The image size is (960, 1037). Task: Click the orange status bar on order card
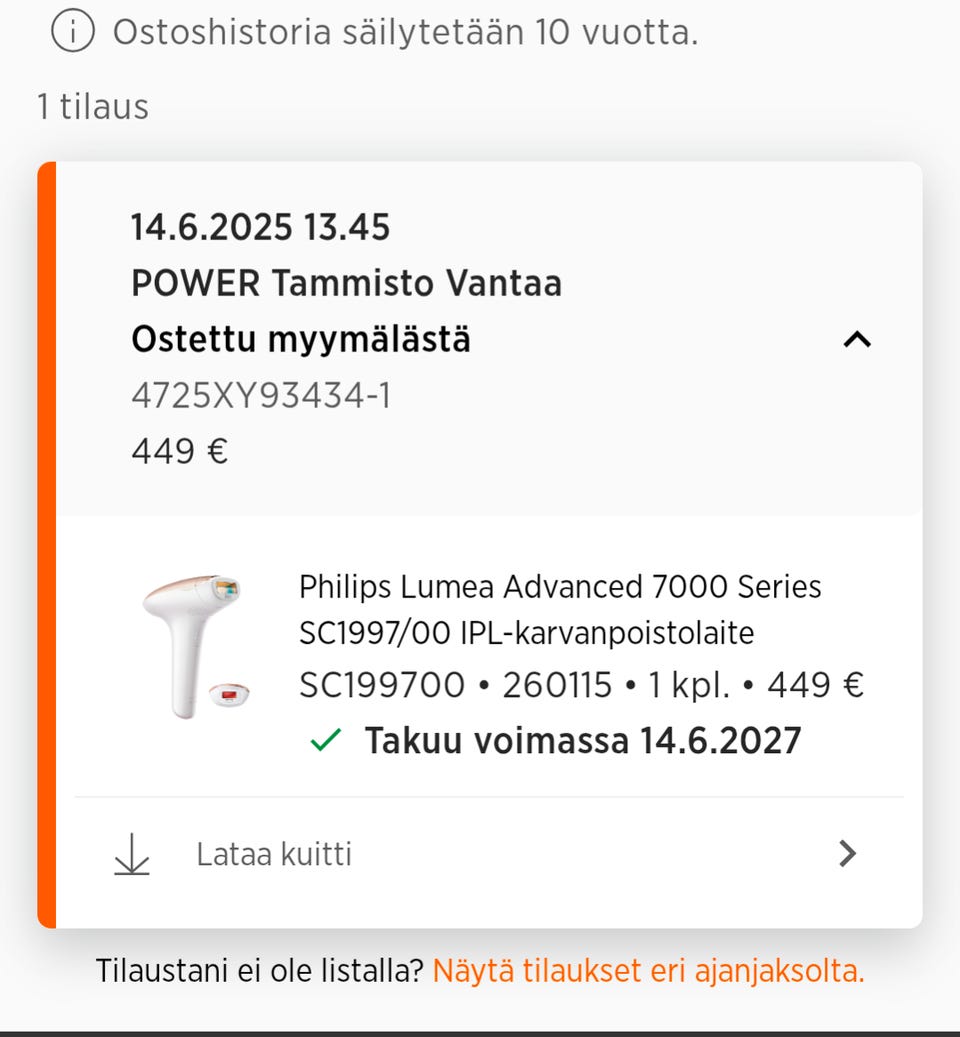coord(47,545)
